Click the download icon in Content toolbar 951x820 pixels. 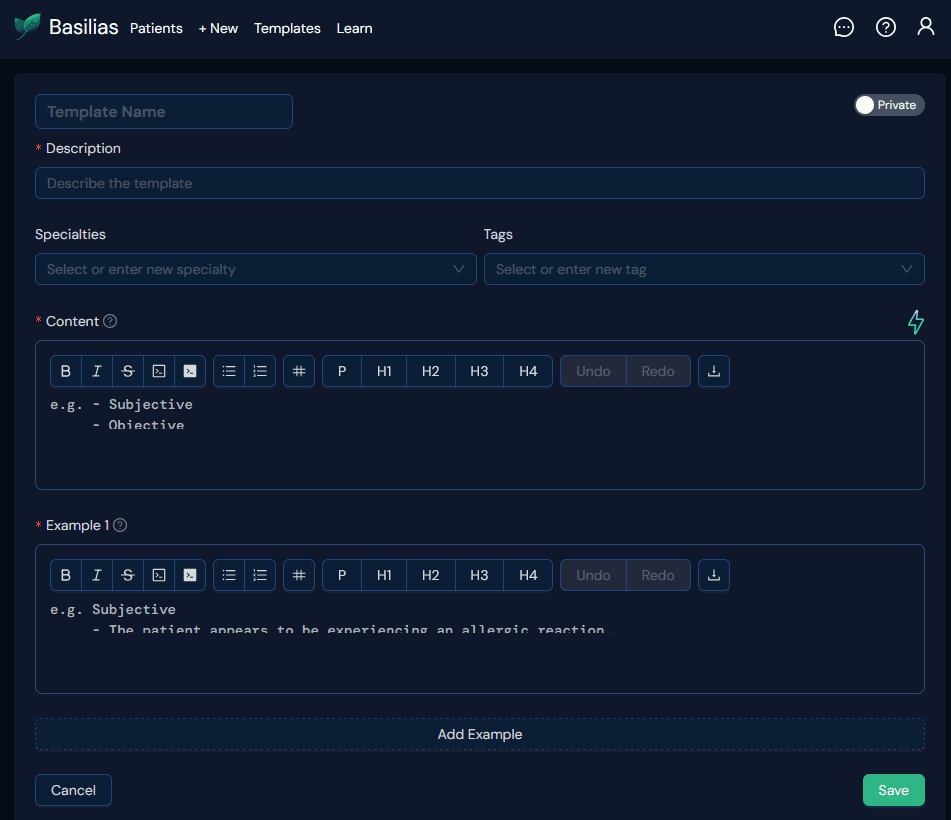pos(714,371)
